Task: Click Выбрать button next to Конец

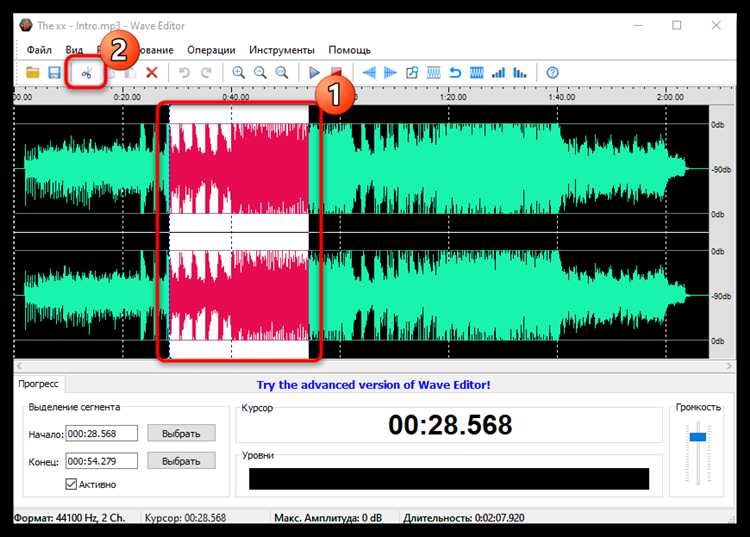Action: click(181, 461)
